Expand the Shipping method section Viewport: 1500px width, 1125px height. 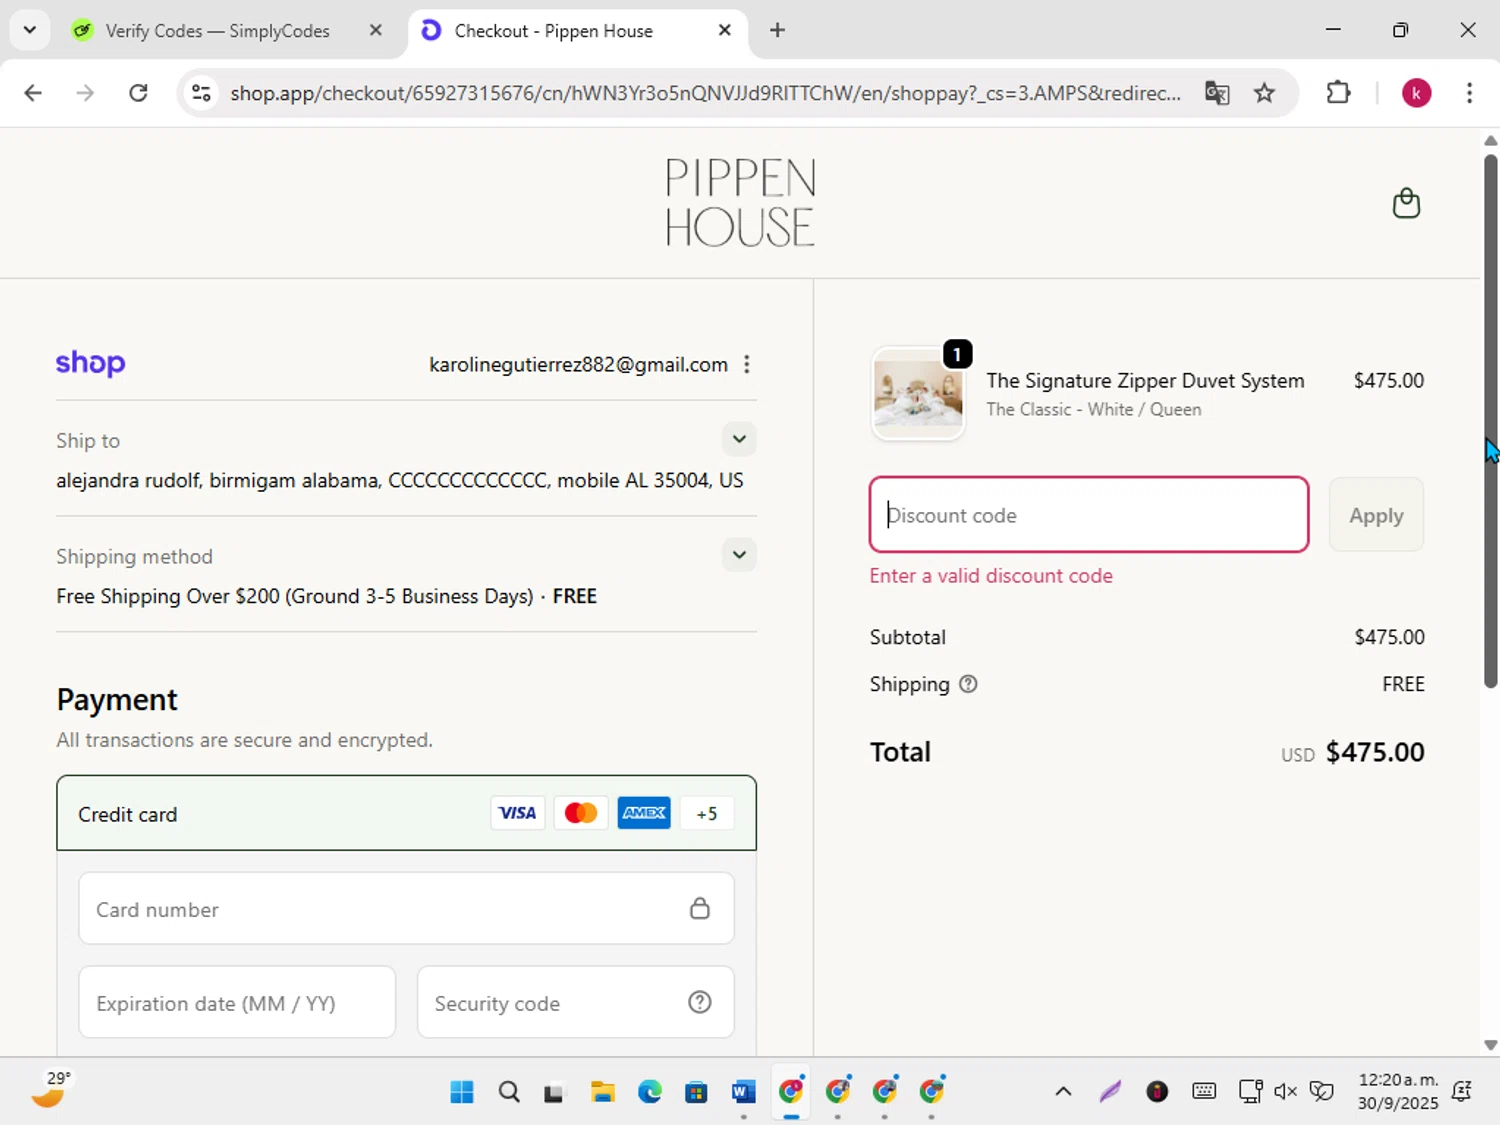coord(739,555)
